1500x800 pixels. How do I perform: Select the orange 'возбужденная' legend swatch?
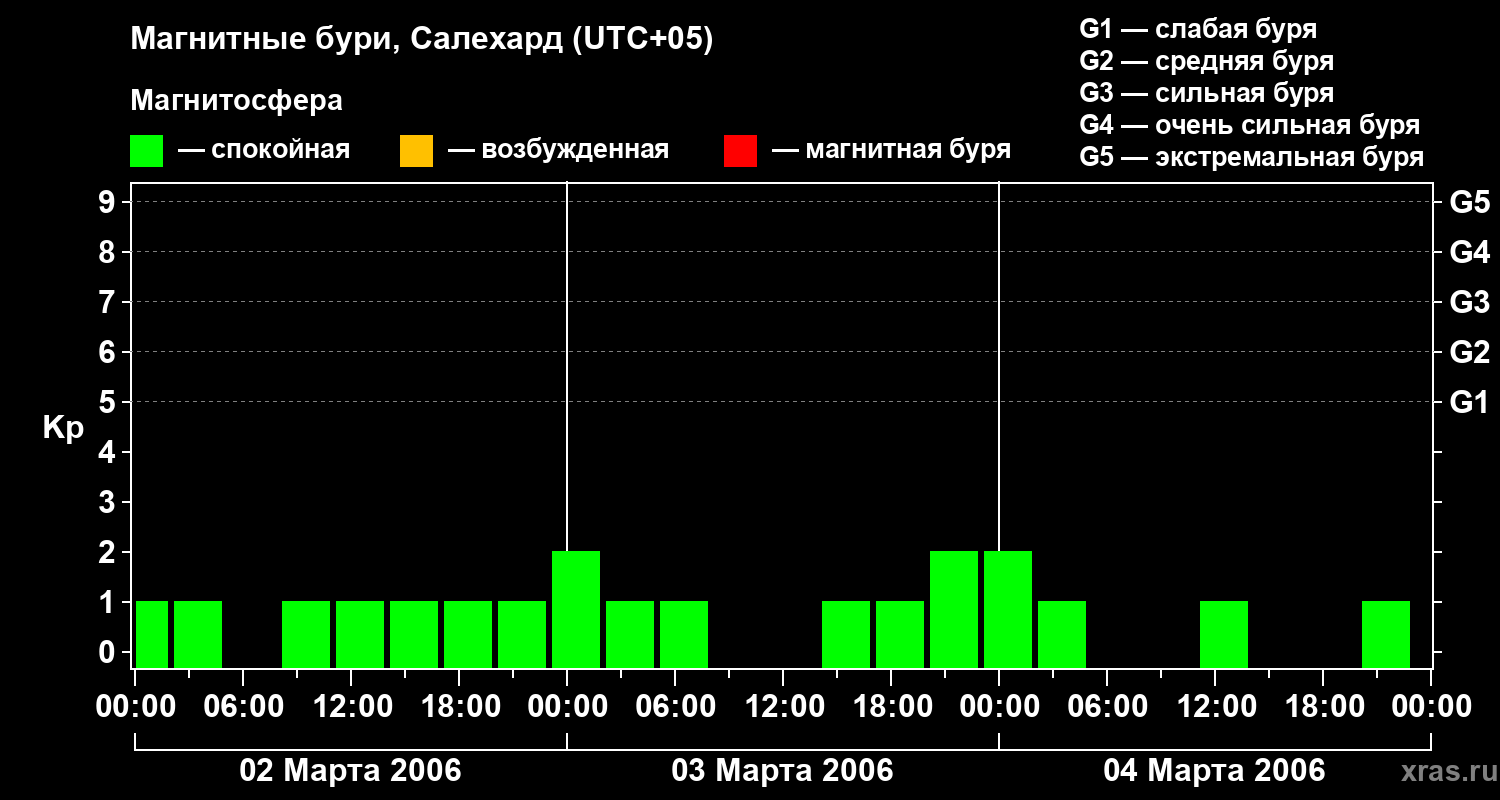416,151
